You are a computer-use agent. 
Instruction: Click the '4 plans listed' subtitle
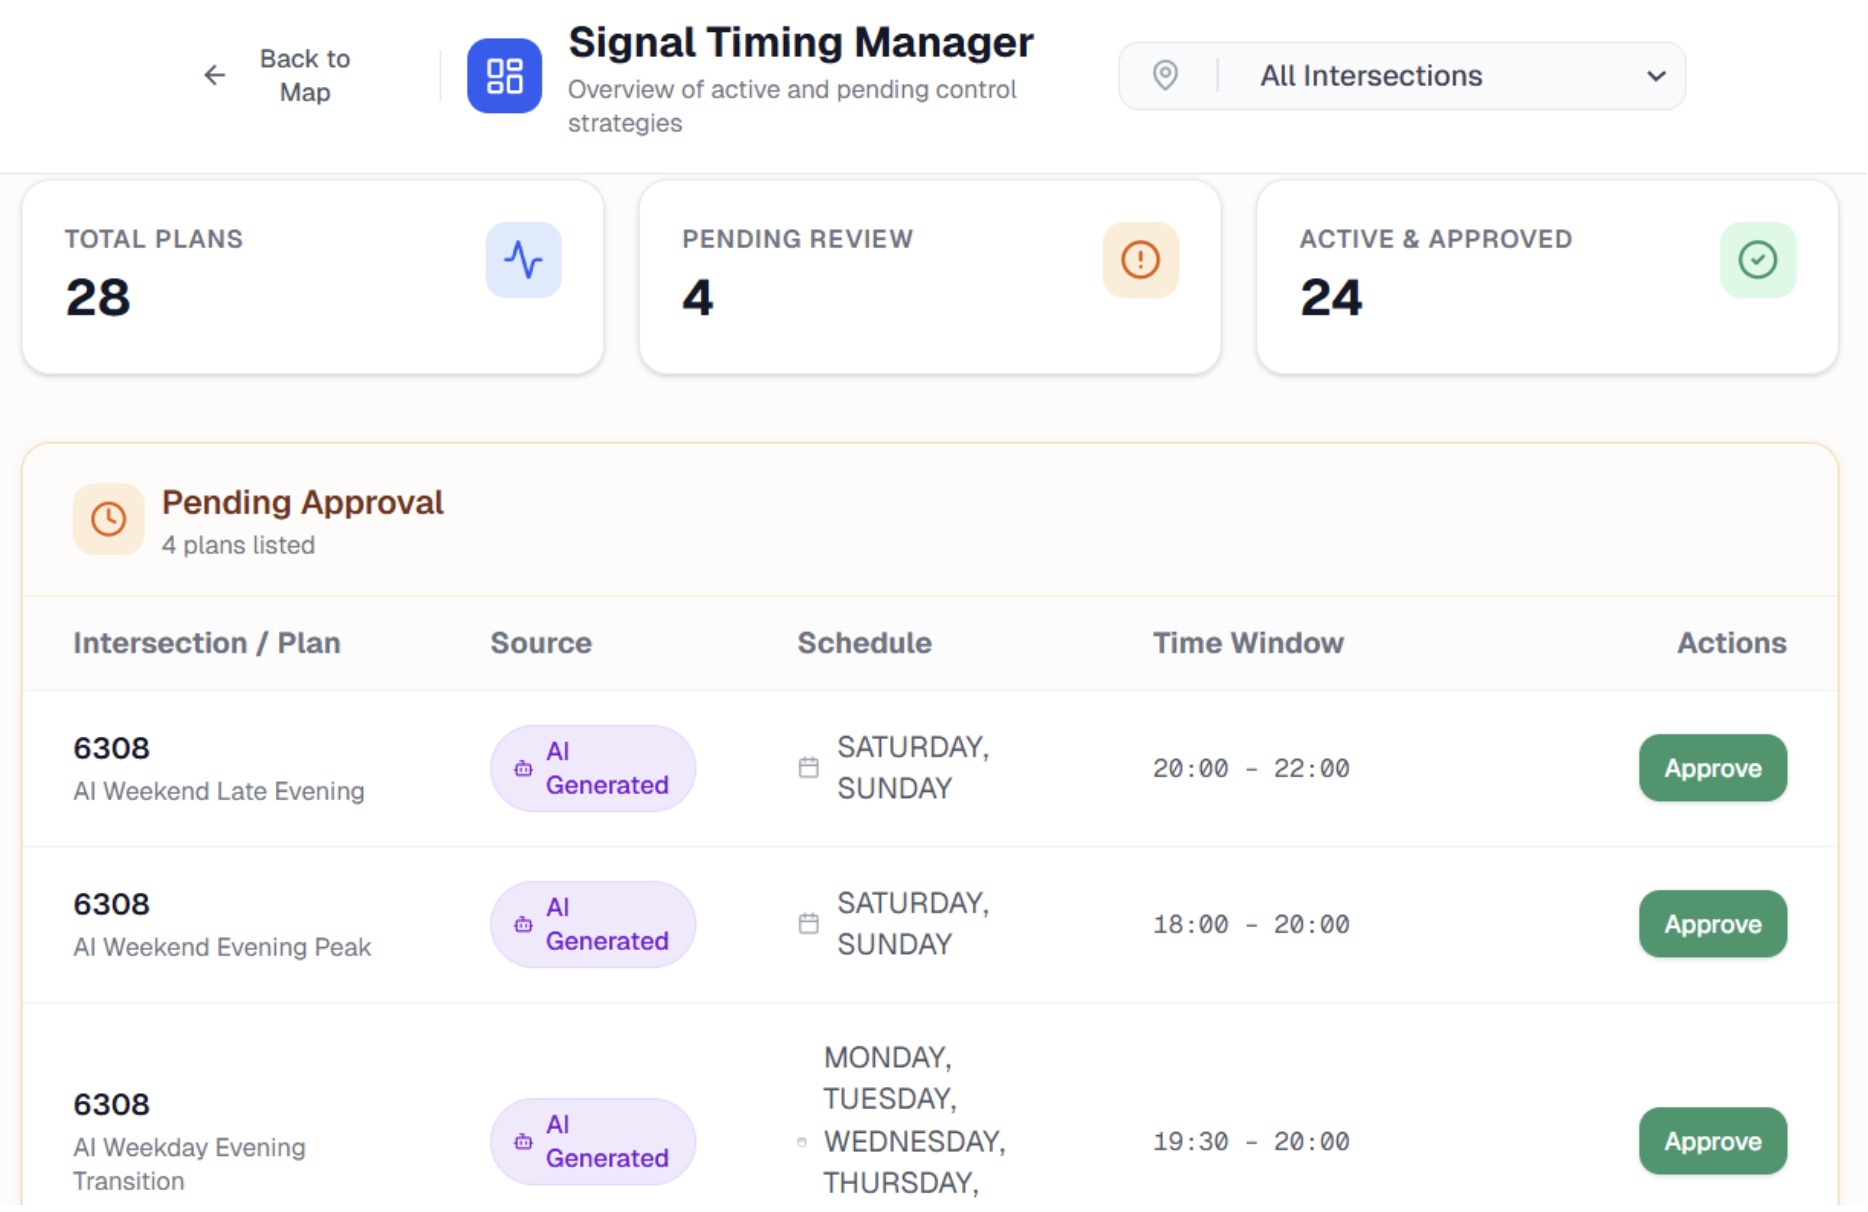(x=238, y=545)
